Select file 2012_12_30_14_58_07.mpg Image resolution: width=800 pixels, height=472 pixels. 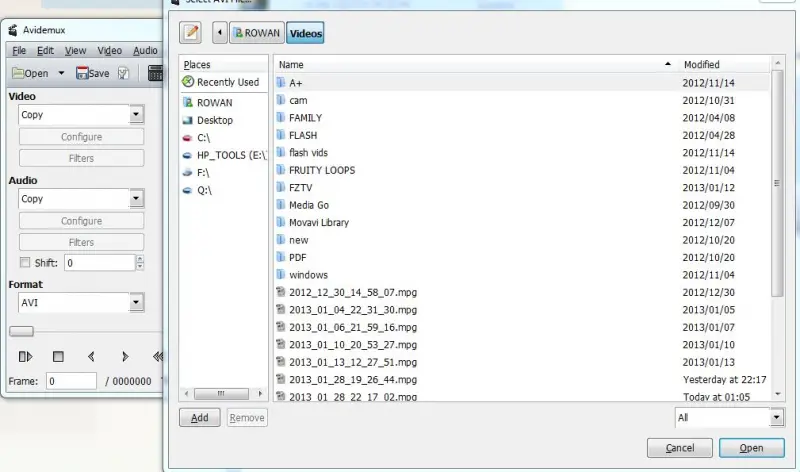pos(522,292)
